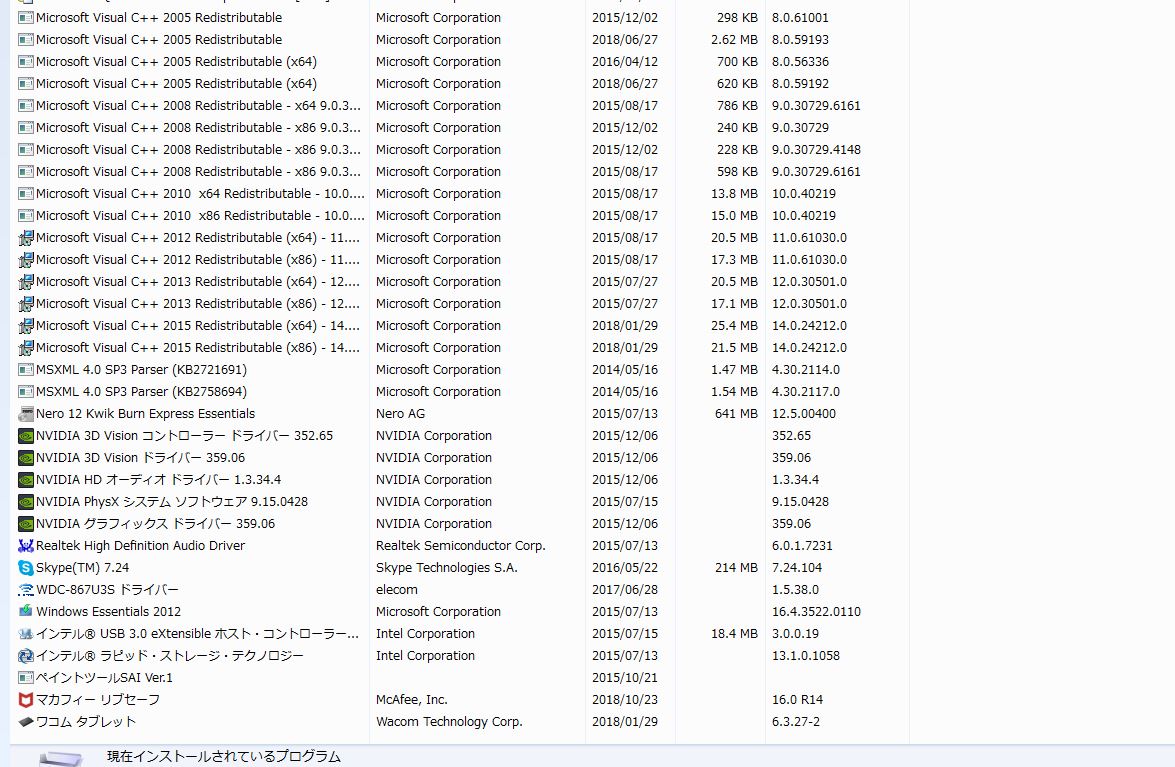
Task: Select Visual C++ 2005 (x64) 620 KB entry
Action: (176, 84)
